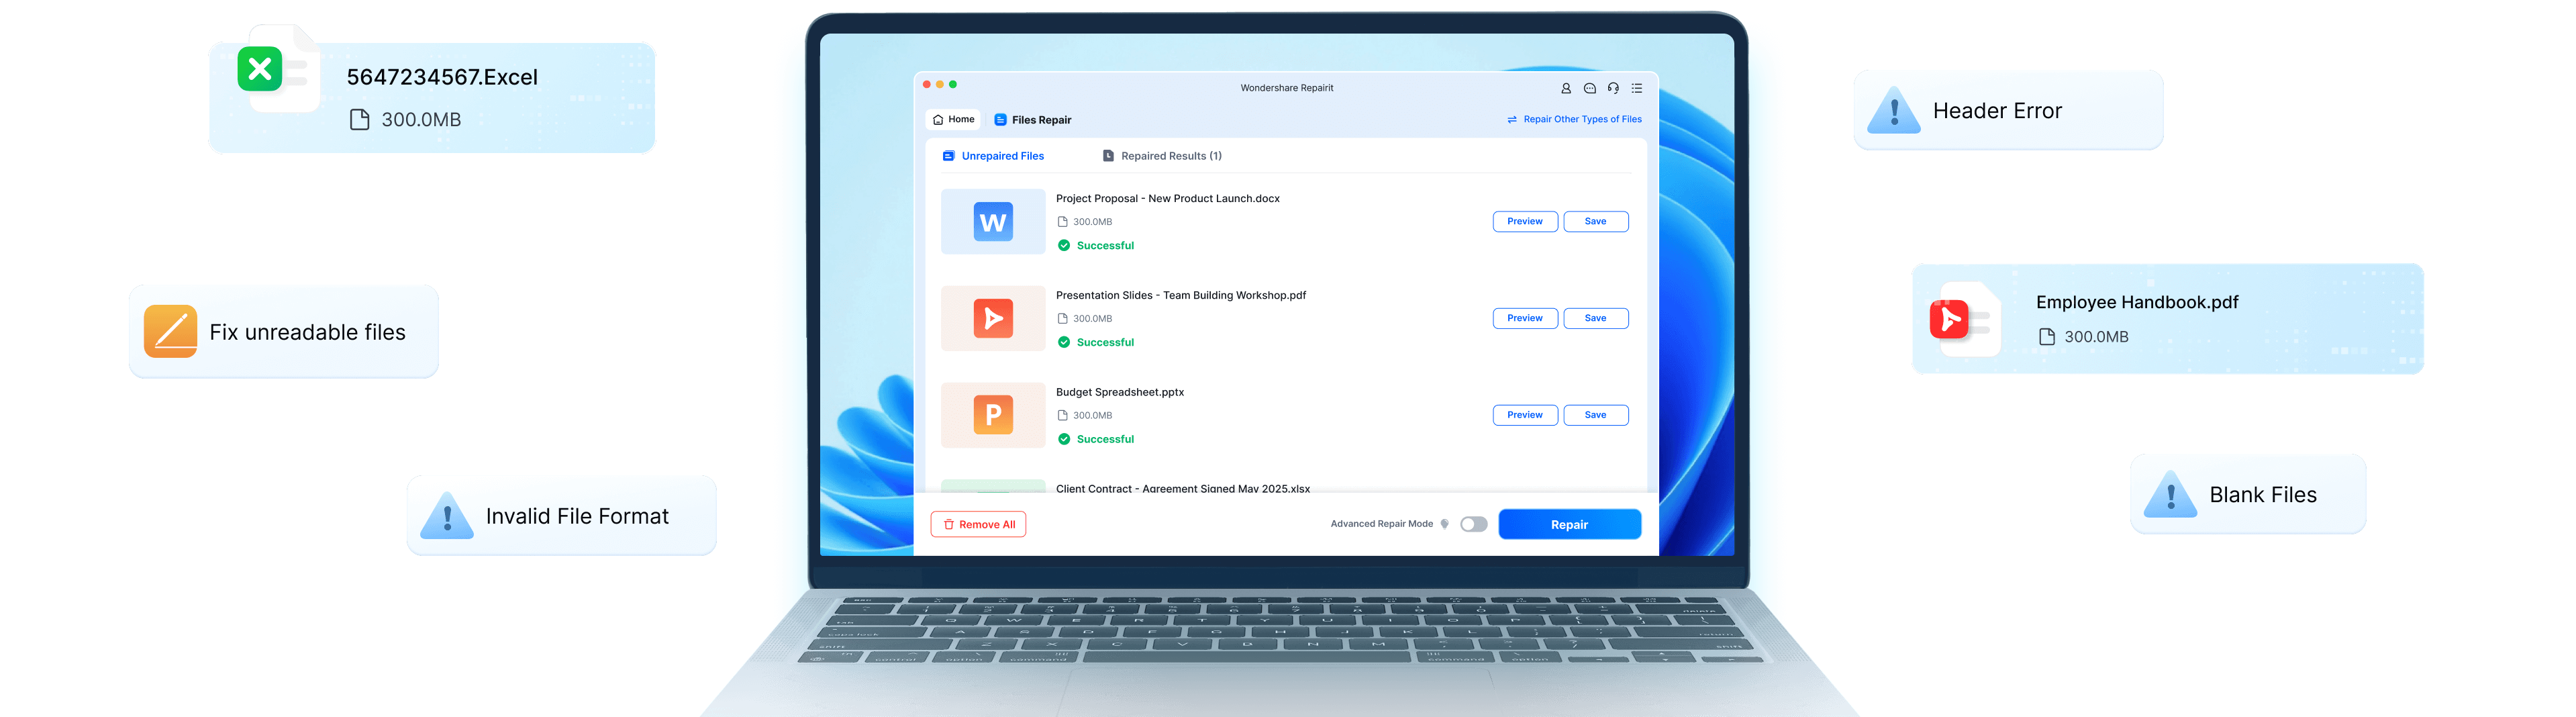Click Repair Other Types of Files link
Viewport: 2576px width, 717px height.
(x=1575, y=119)
